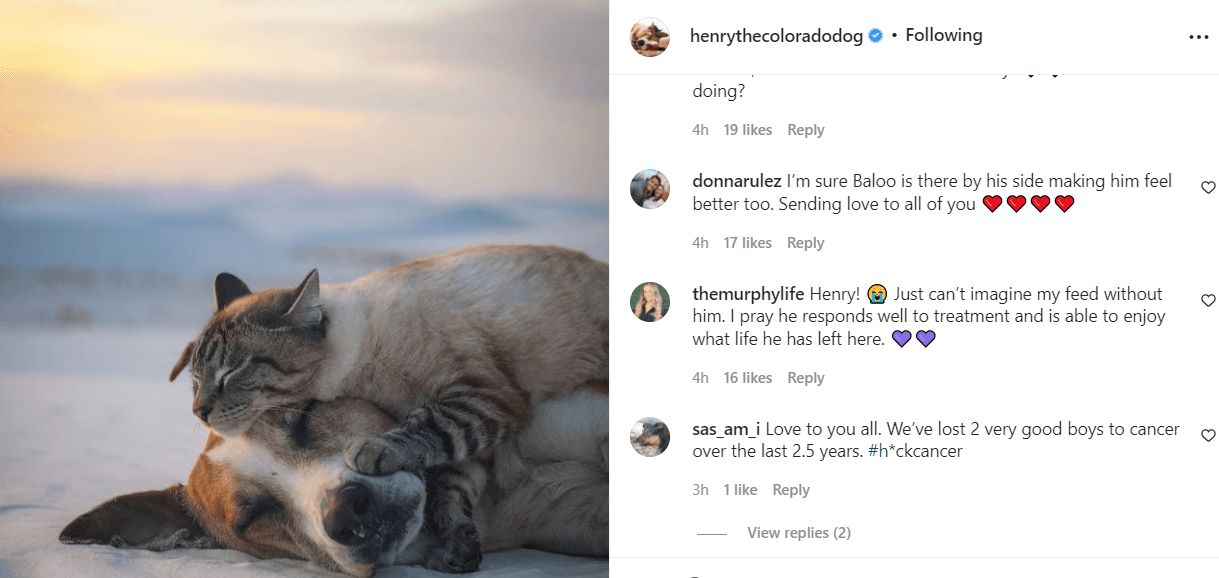This screenshot has height=578, width=1219.
Task: Open the donnarulez username link
Action: click(736, 182)
